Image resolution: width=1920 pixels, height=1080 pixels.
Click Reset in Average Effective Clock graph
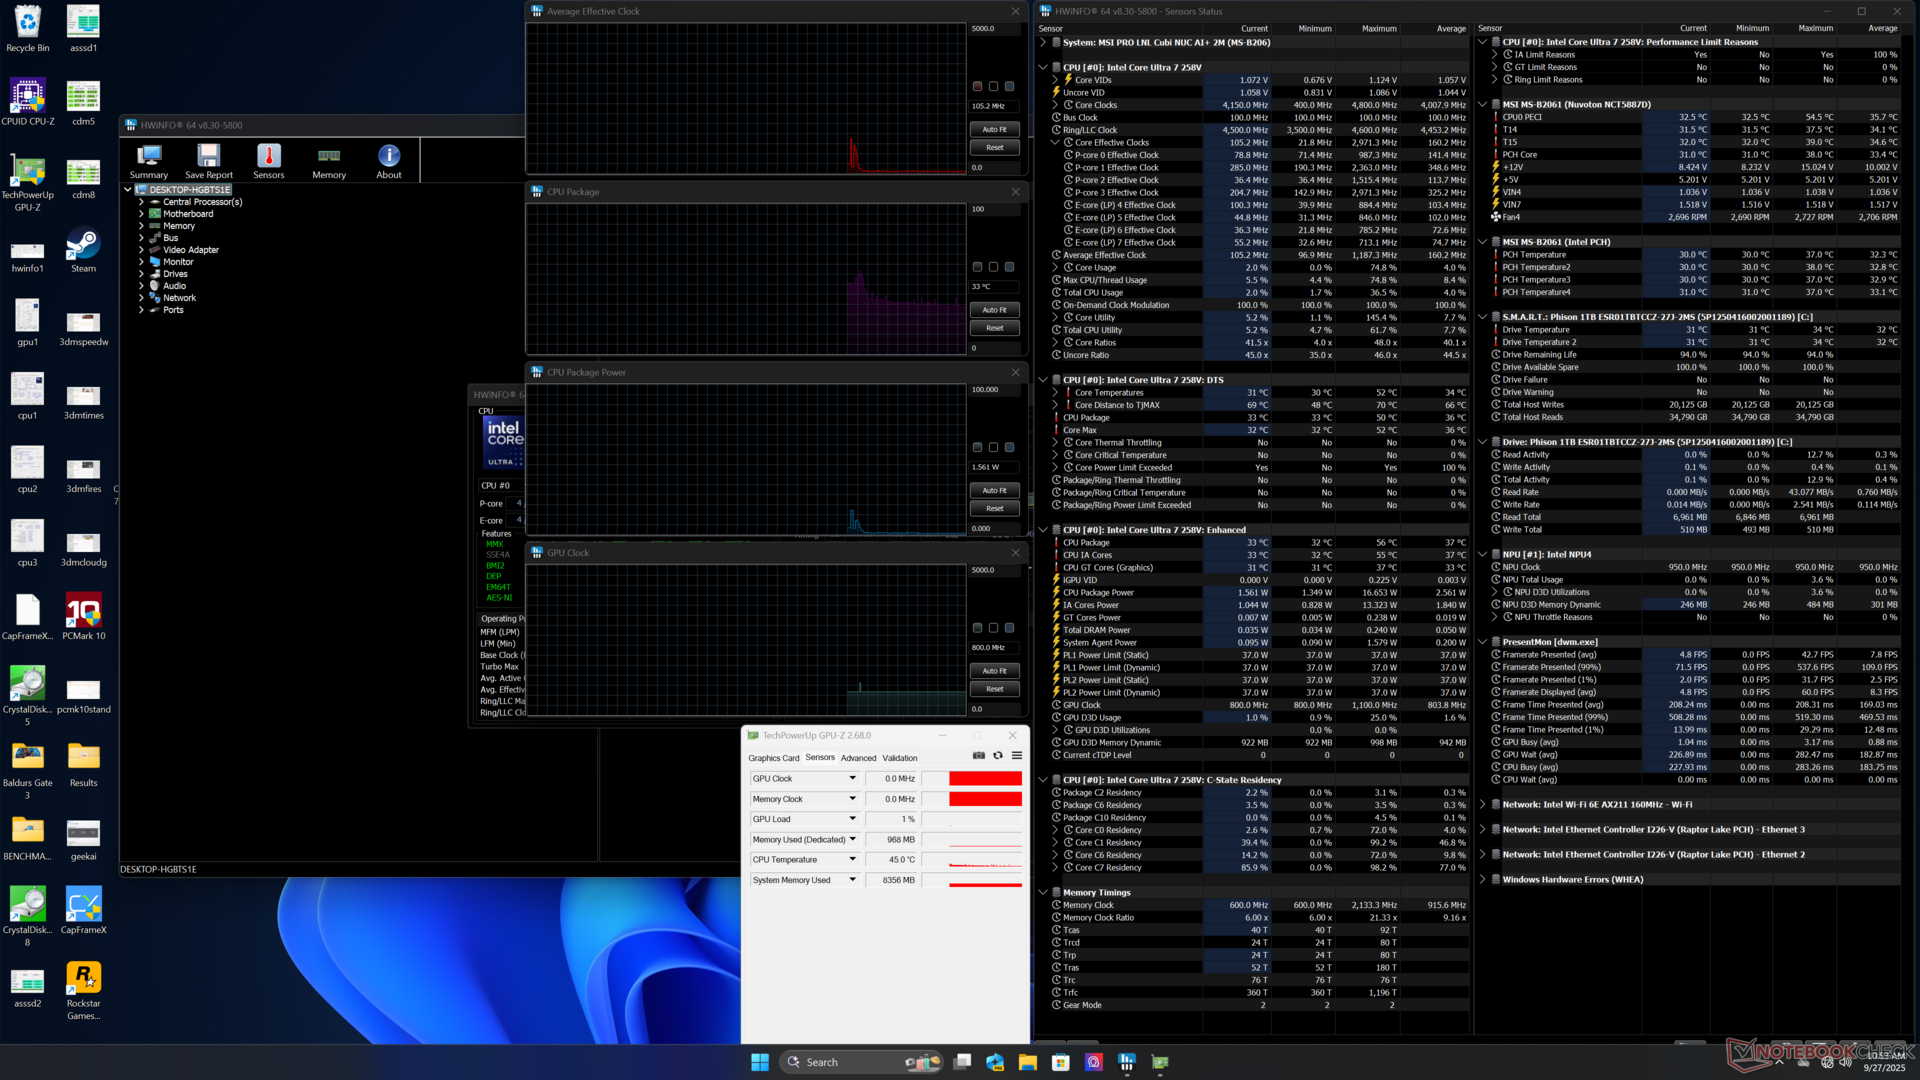tap(994, 147)
